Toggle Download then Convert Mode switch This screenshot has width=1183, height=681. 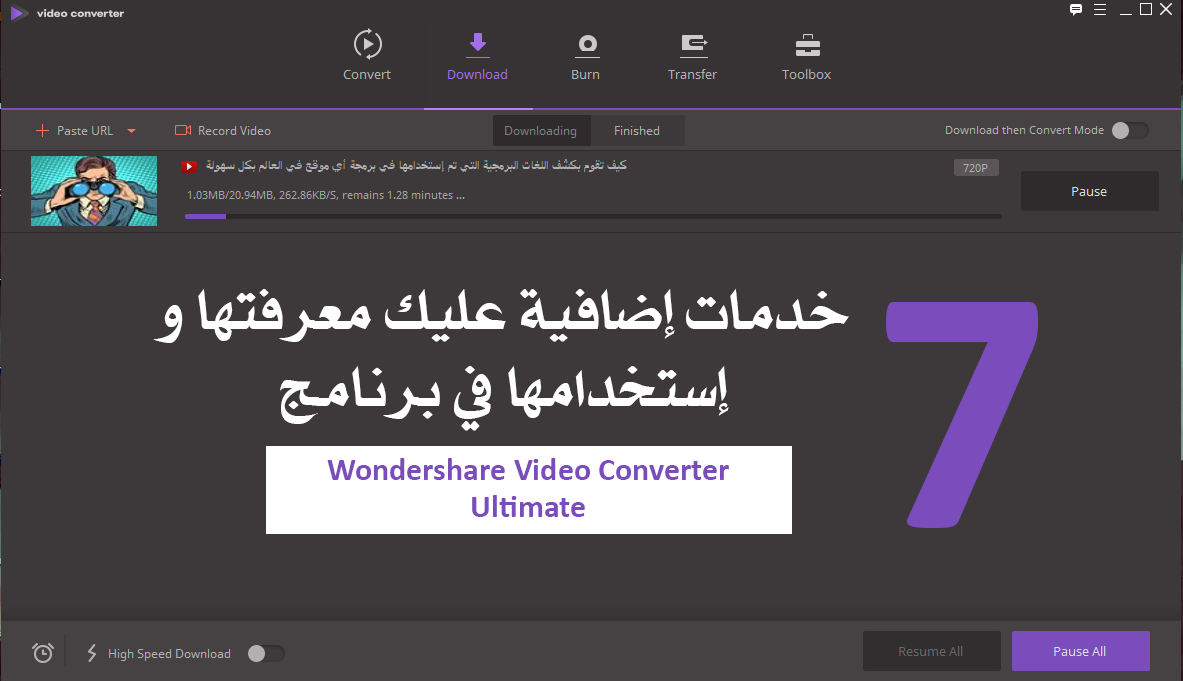(x=1129, y=130)
